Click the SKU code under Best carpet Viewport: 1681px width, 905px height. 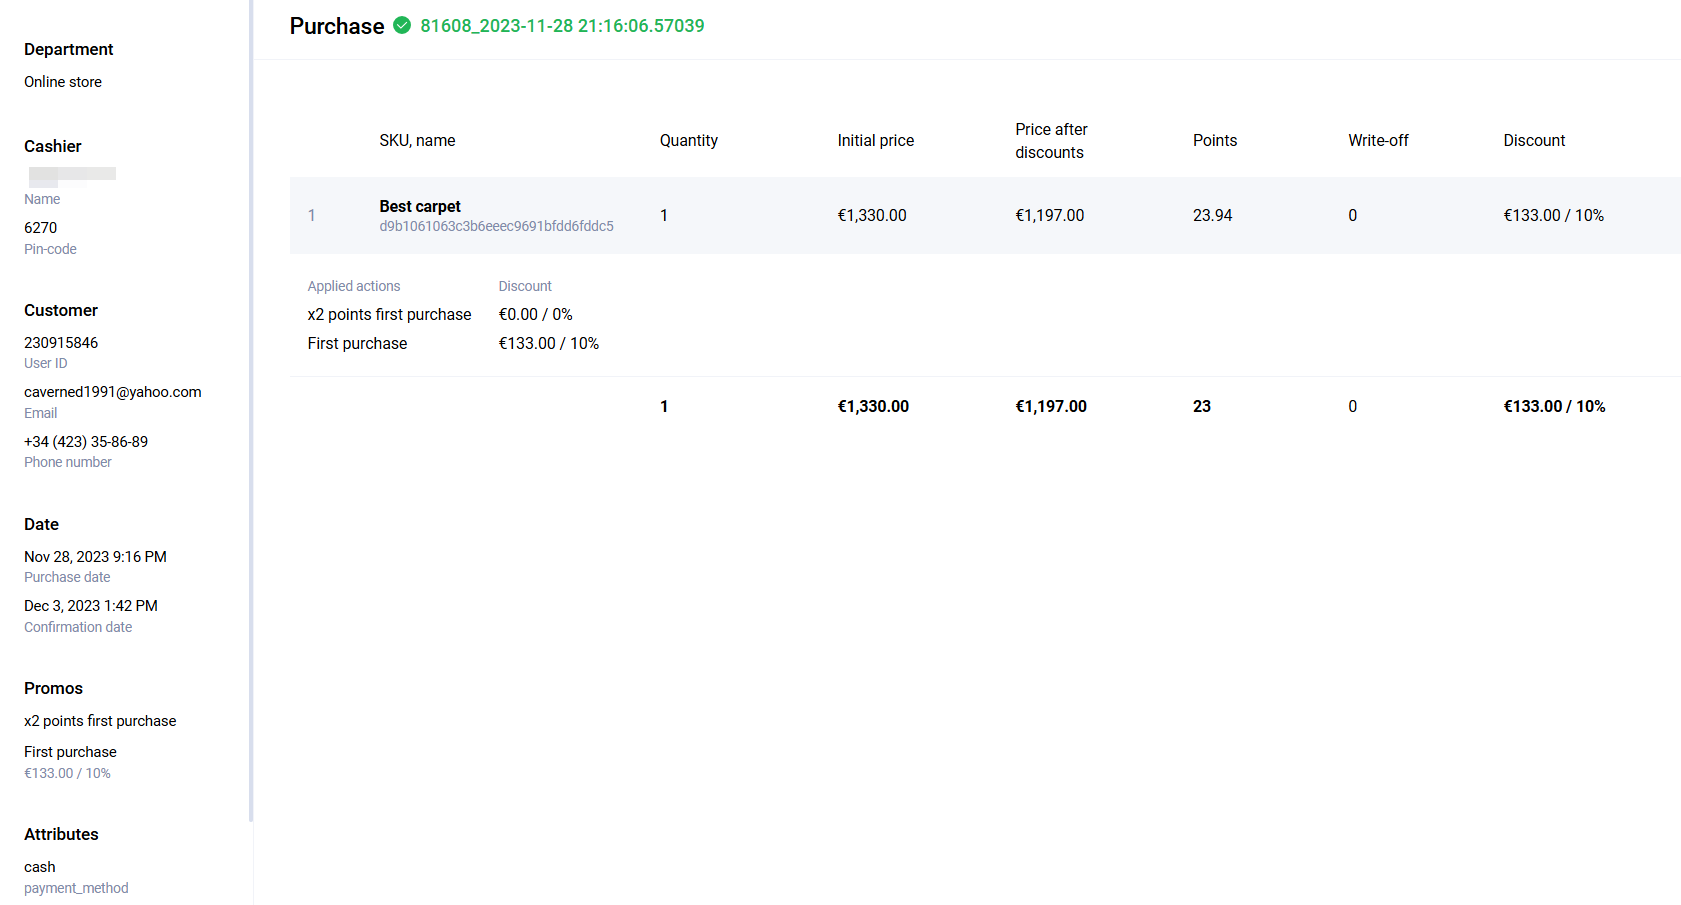496,227
